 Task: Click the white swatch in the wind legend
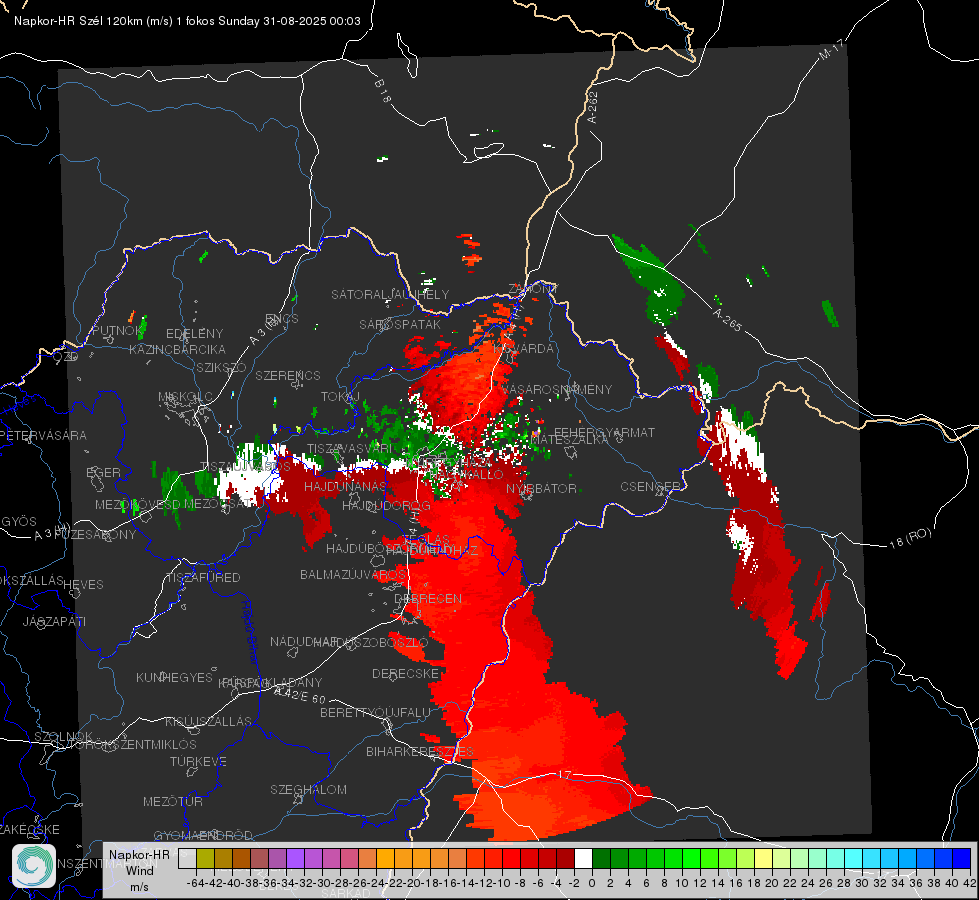[x=583, y=859]
